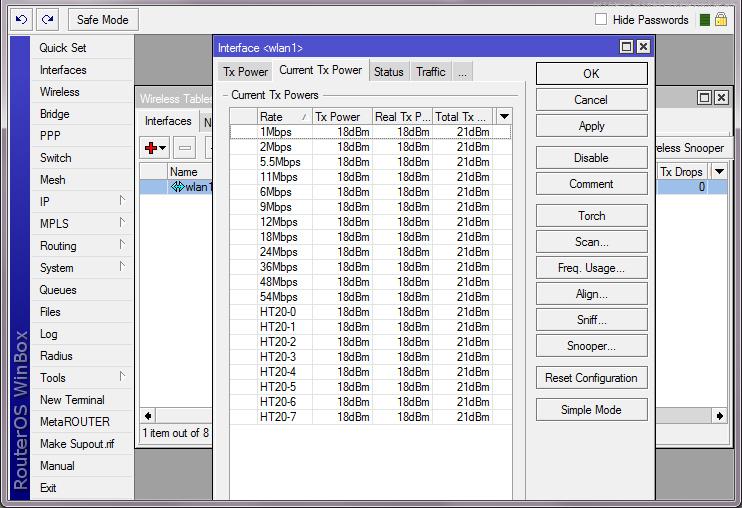Click the Comment button
Viewport: 742px width, 508px height.
click(x=592, y=184)
